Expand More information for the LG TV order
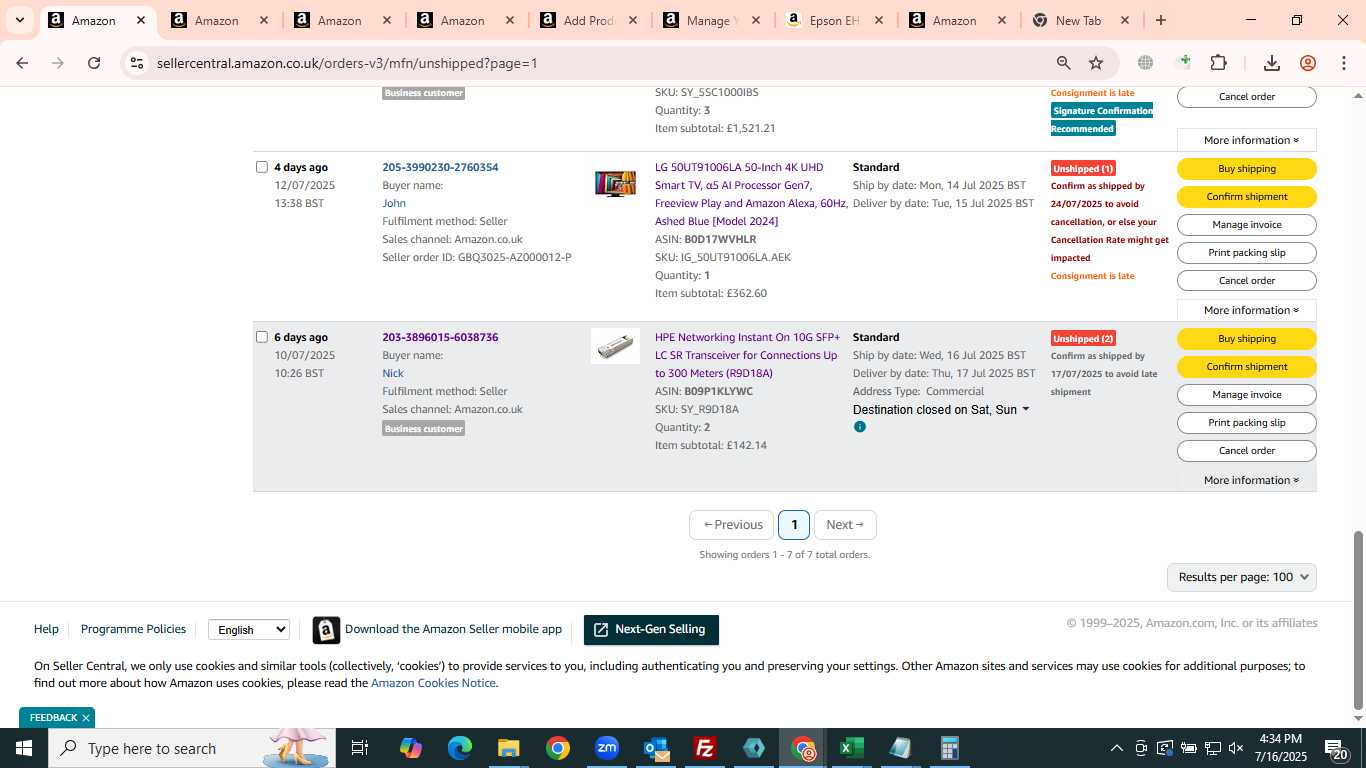 1247,310
